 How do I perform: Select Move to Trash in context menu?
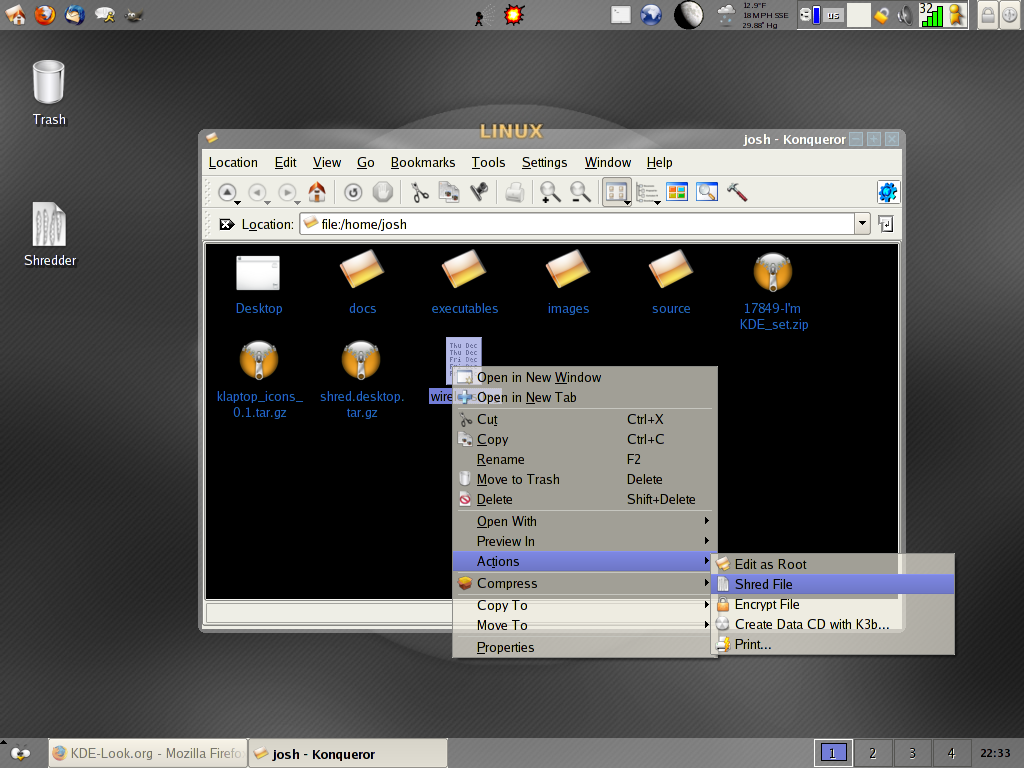(584, 479)
